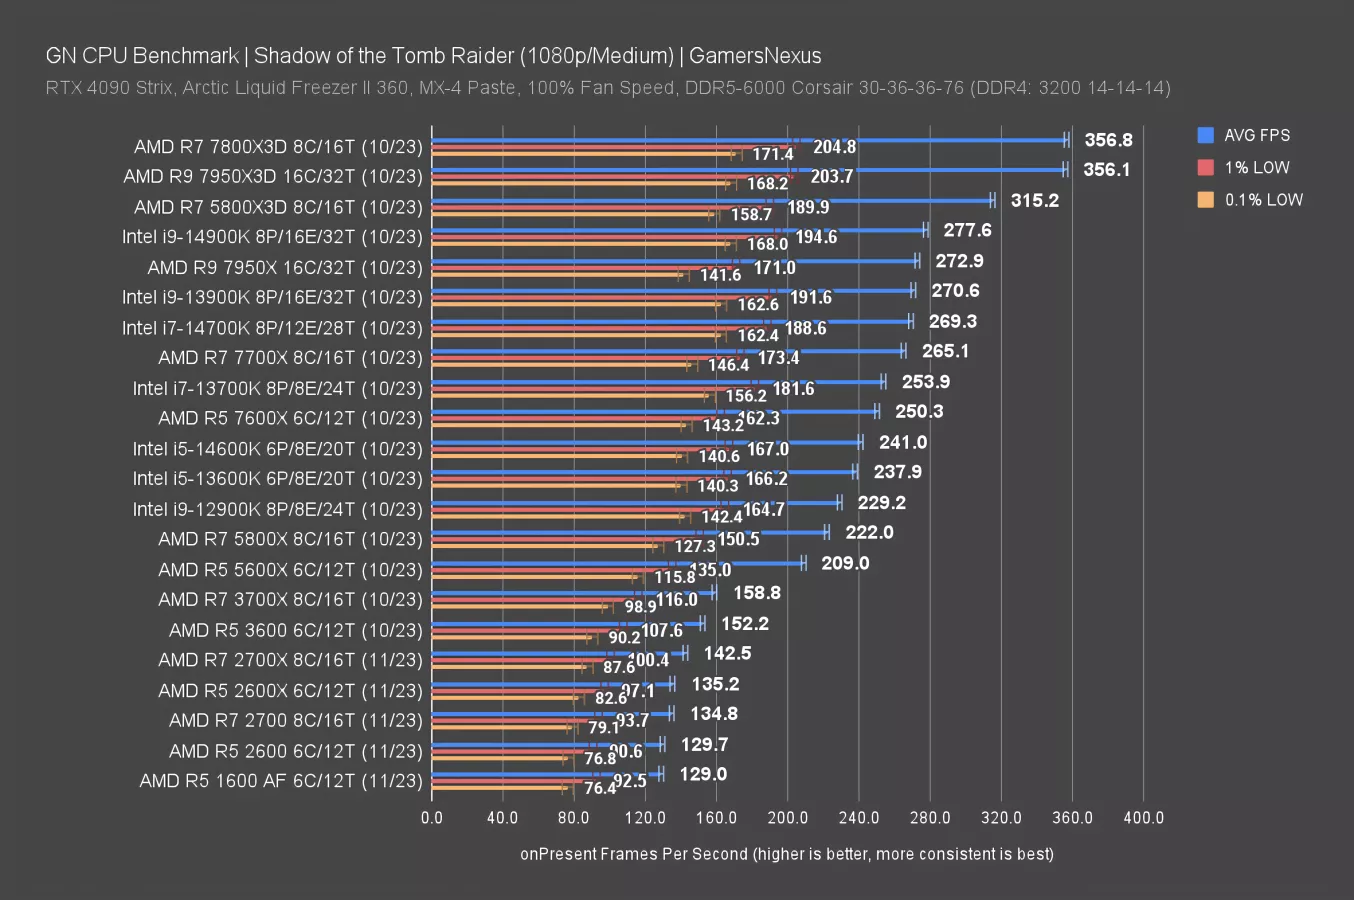The width and height of the screenshot is (1354, 900).
Task: Click the 315.2 value for the 5800X3D
Action: (x=1034, y=200)
